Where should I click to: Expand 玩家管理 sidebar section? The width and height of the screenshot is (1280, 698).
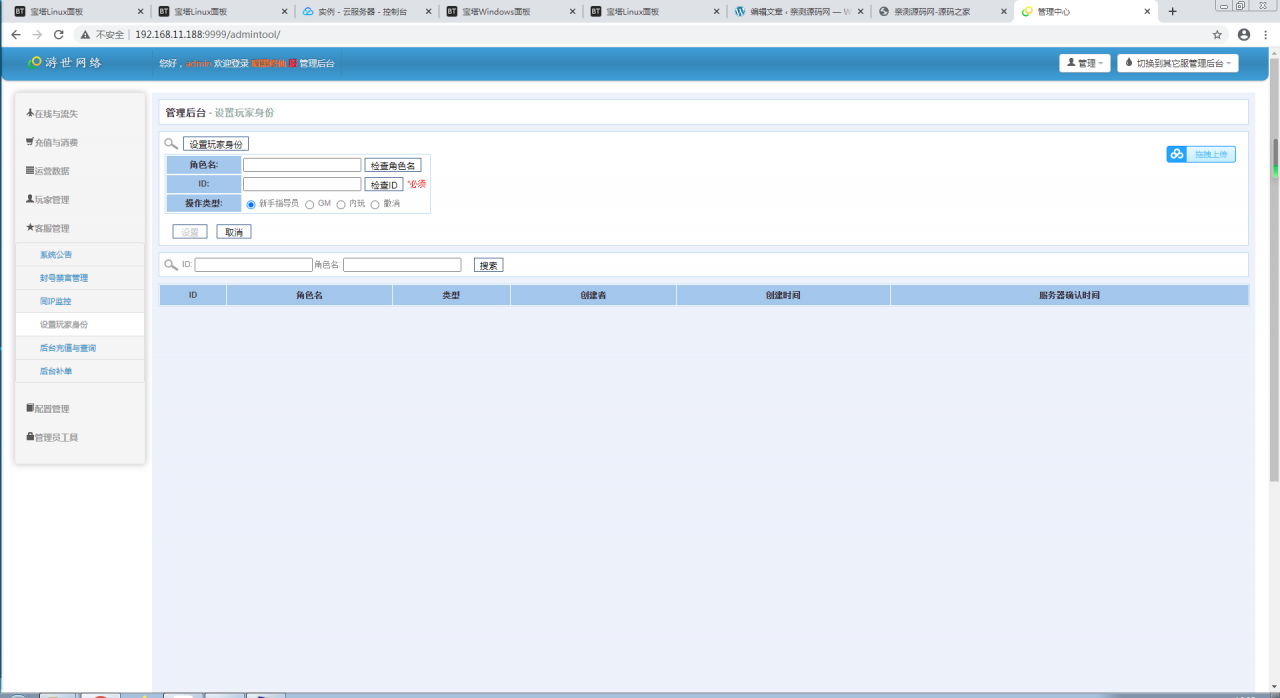pyautogui.click(x=48, y=200)
